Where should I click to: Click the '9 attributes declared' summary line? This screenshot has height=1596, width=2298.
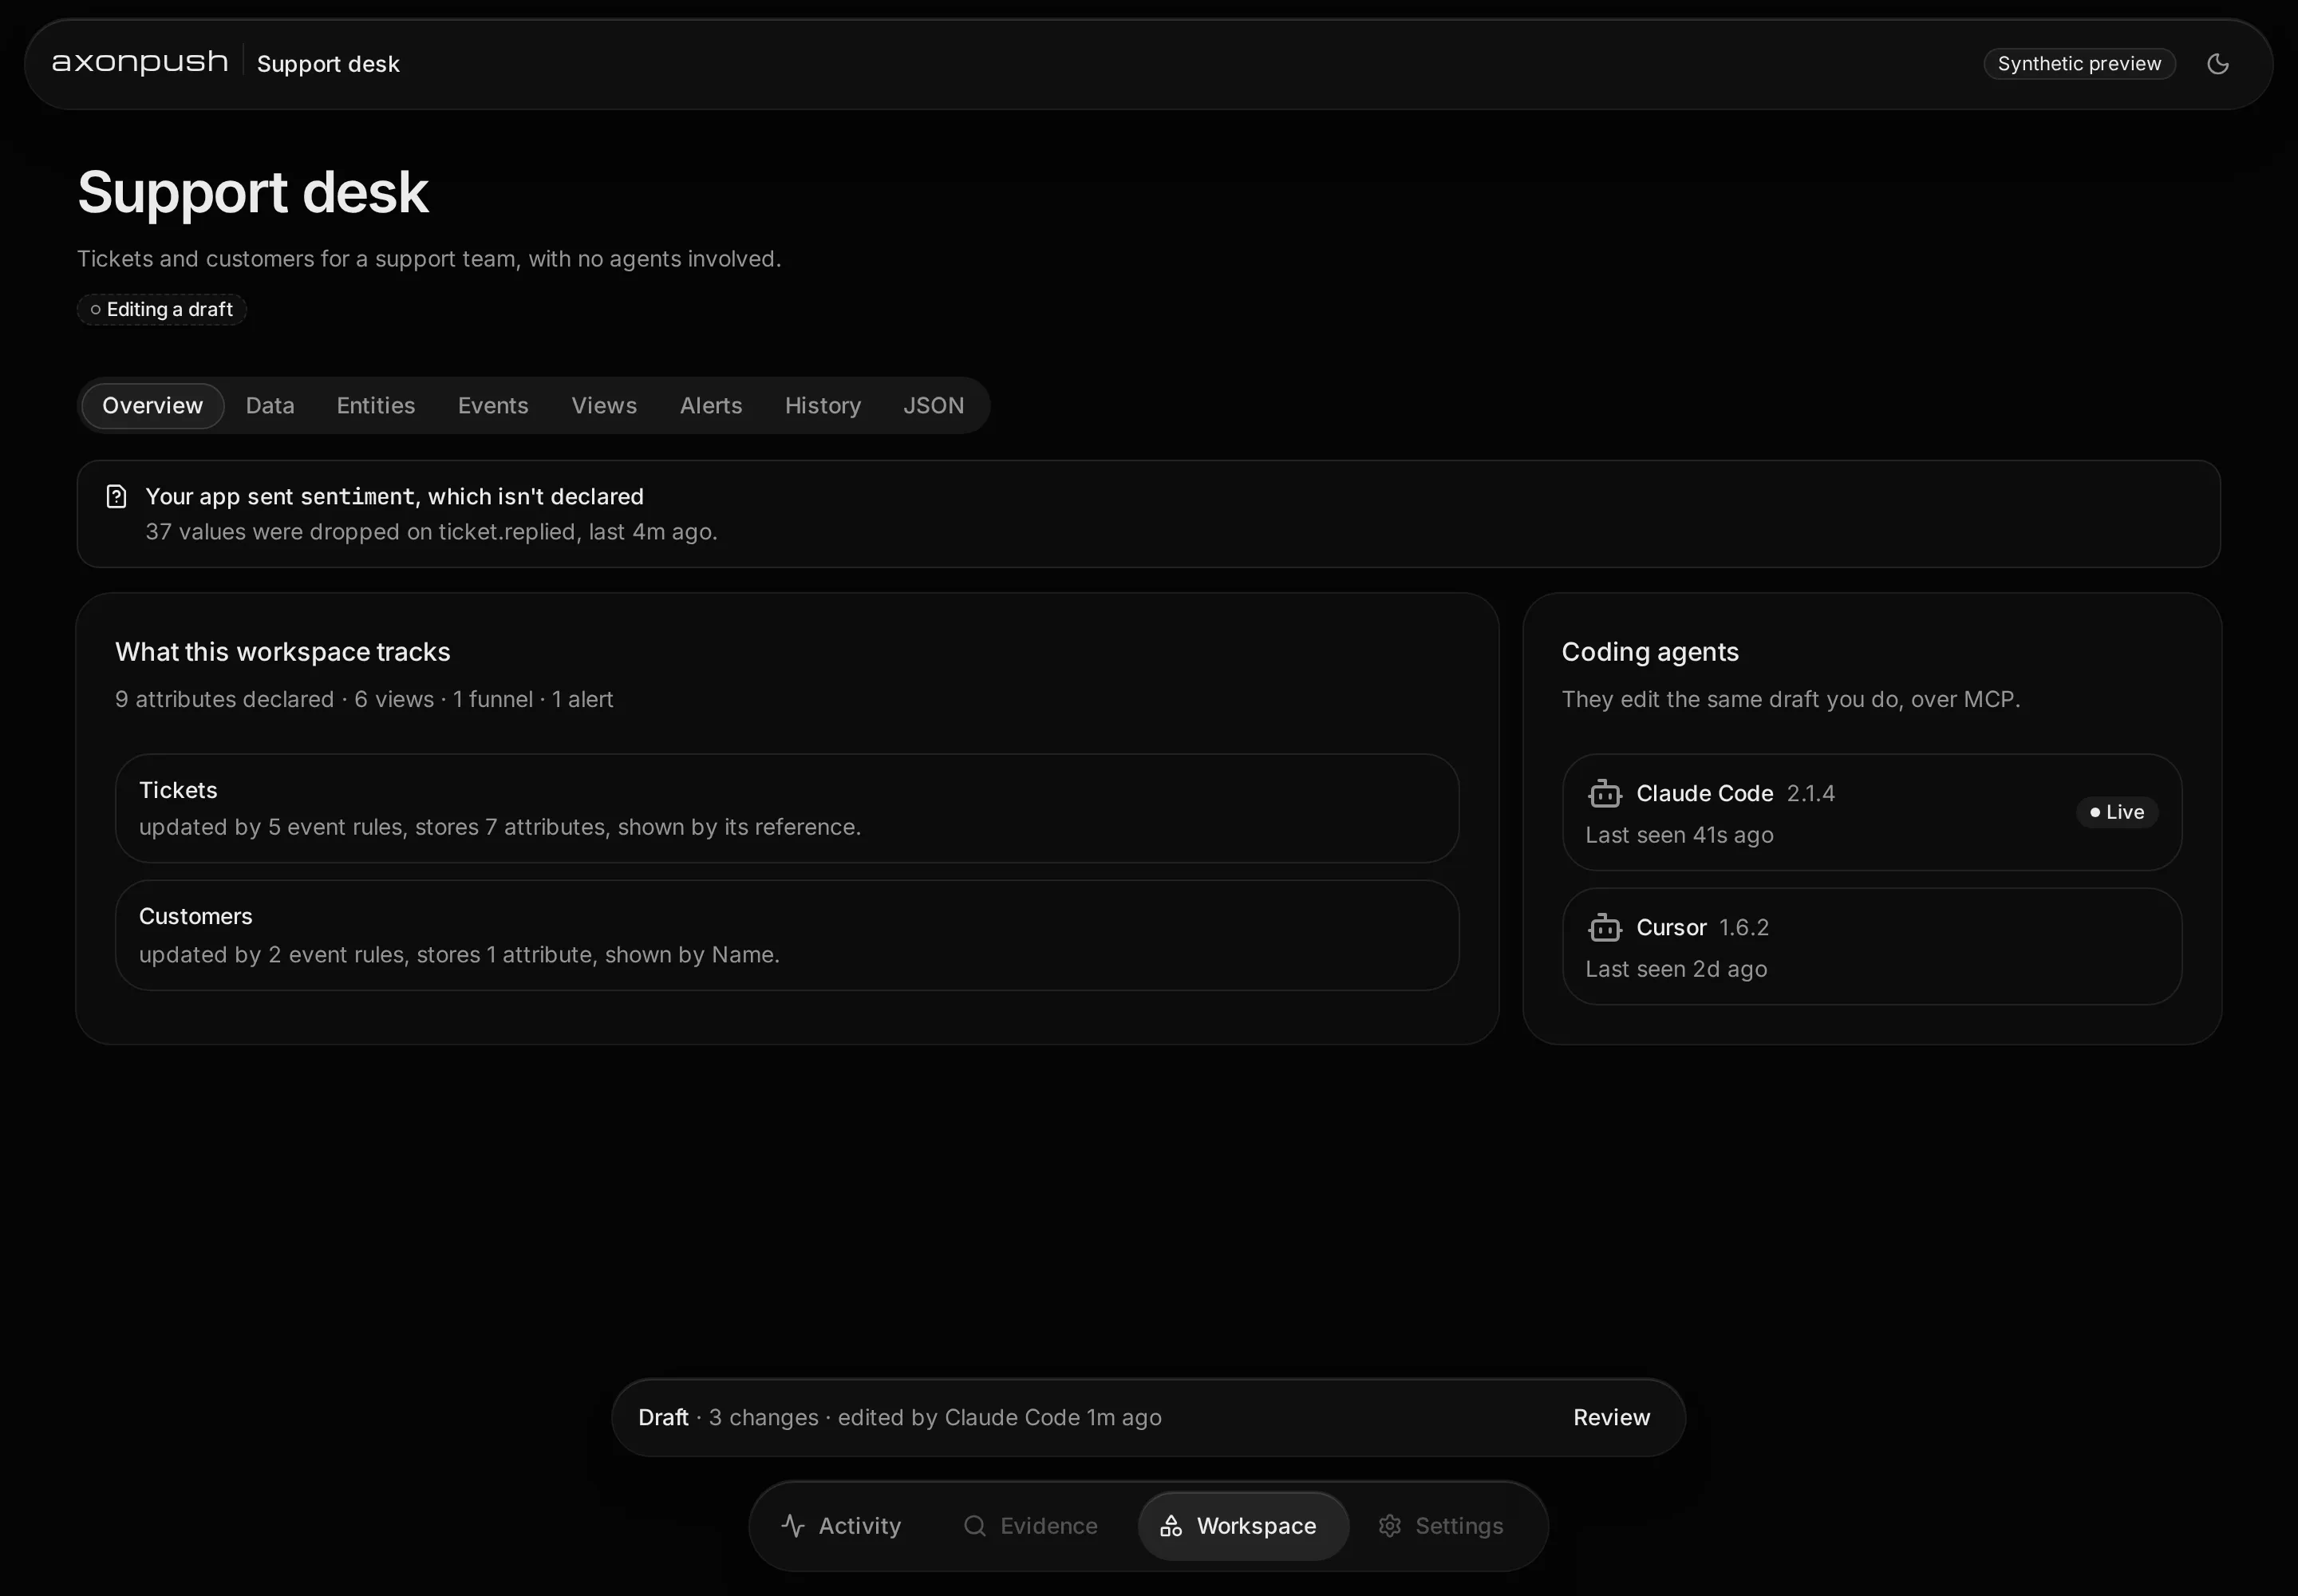(364, 699)
